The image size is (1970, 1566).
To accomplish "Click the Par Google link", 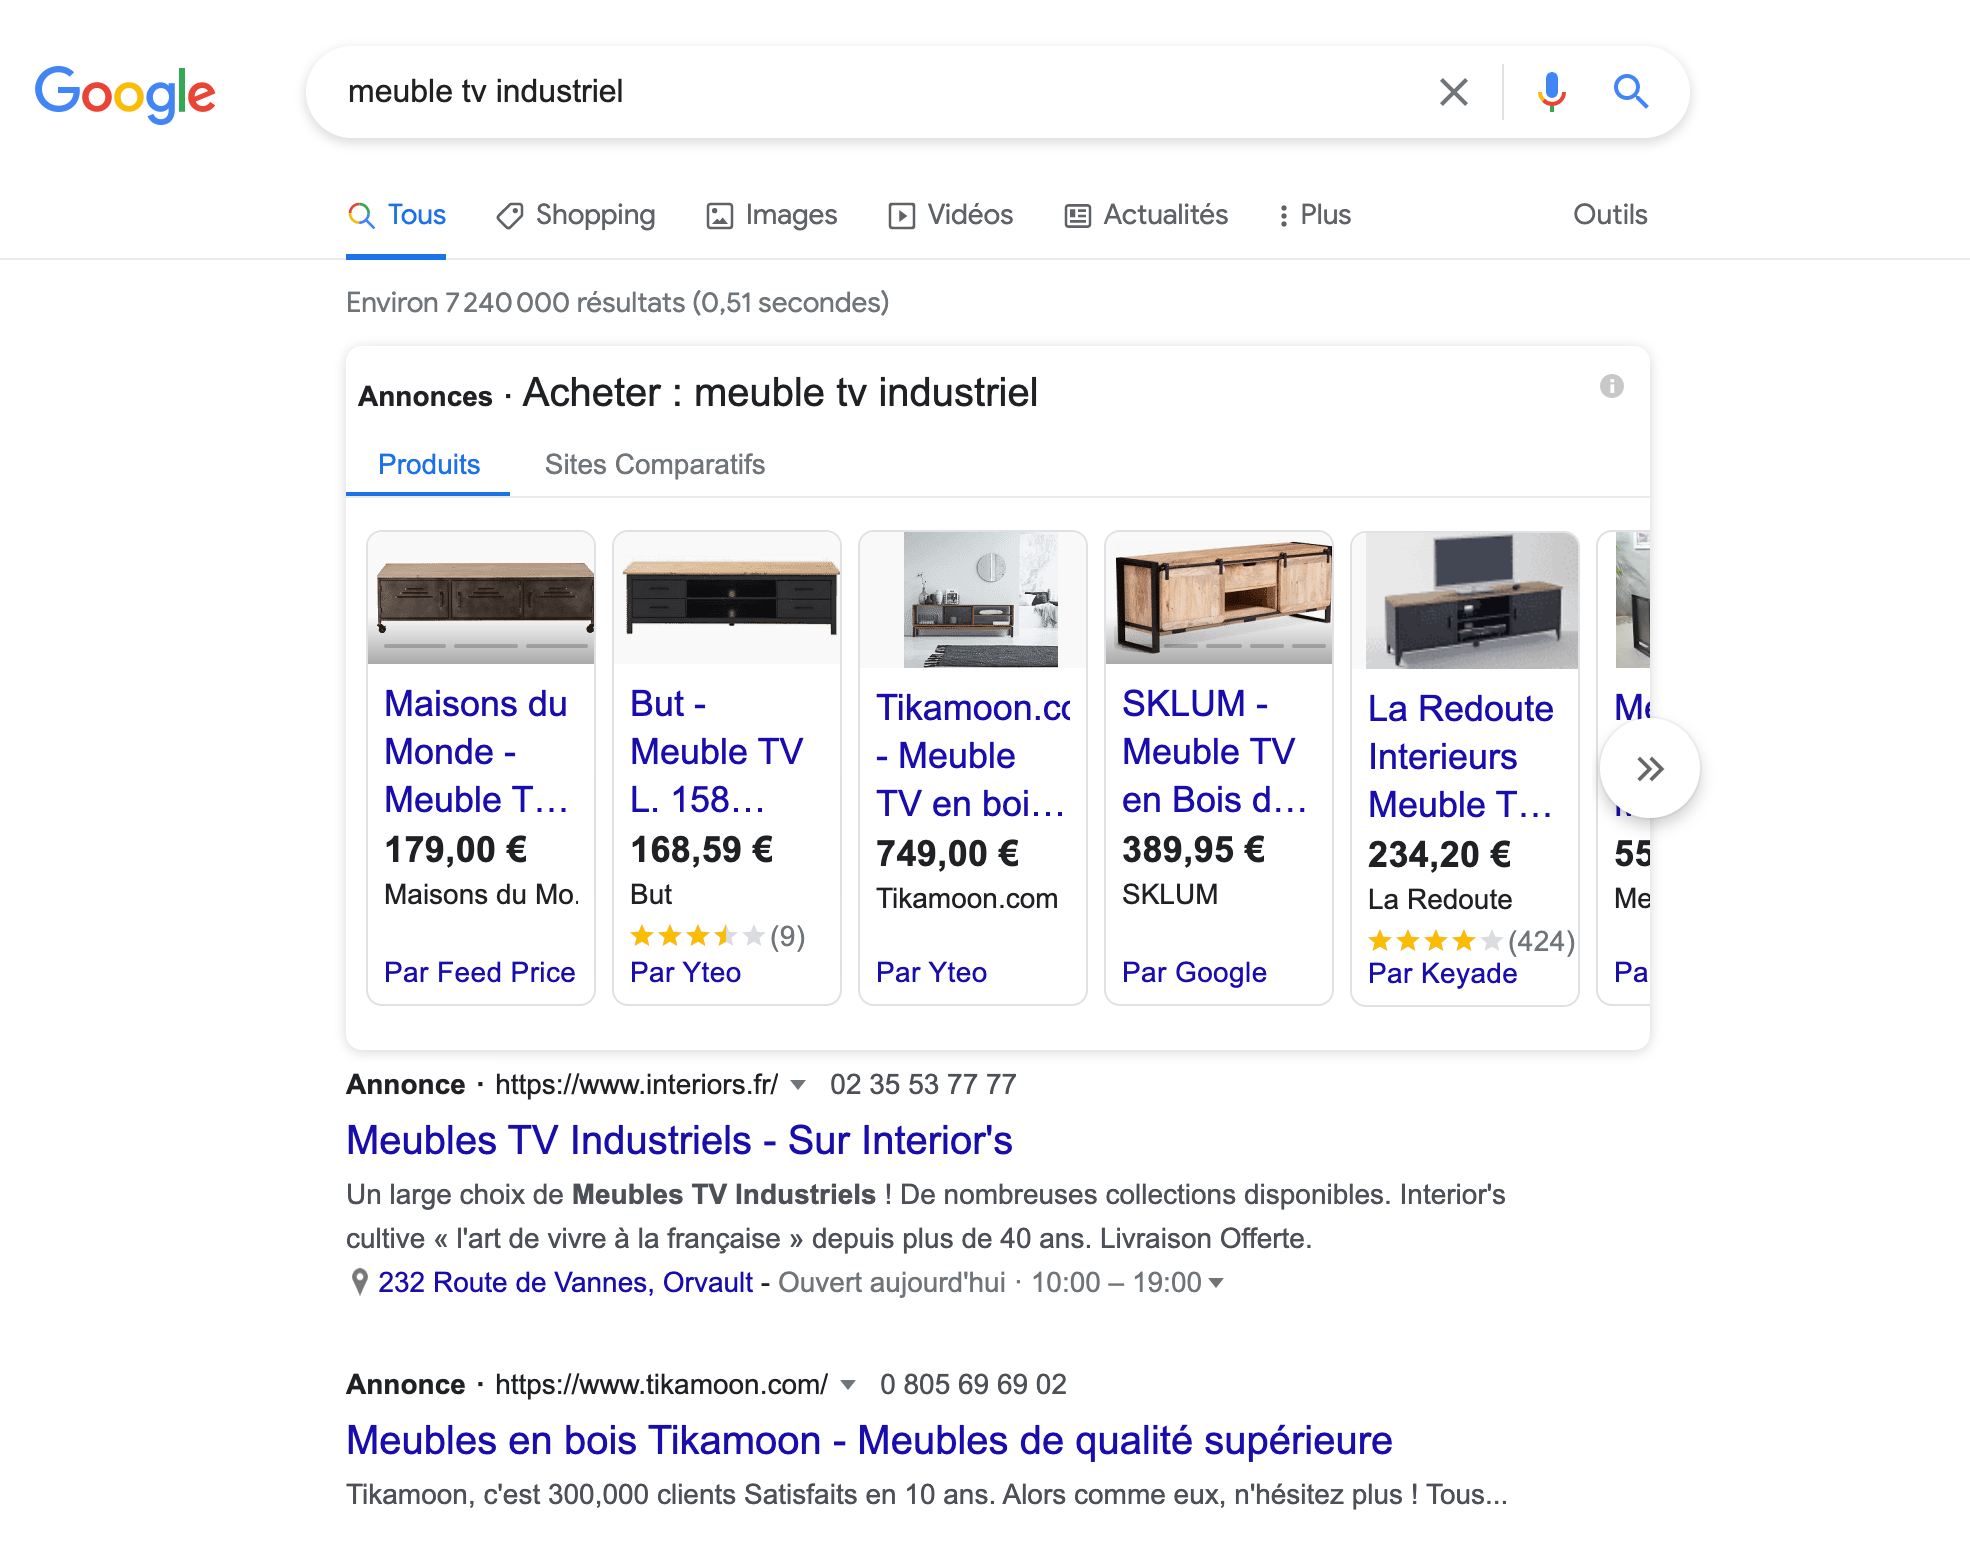I will pos(1194,972).
